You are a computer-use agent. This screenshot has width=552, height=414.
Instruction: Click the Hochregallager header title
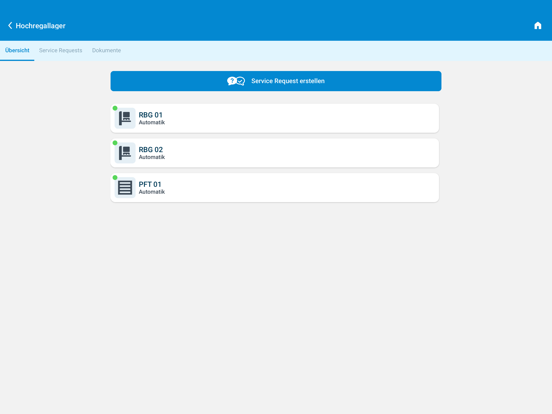tap(40, 26)
